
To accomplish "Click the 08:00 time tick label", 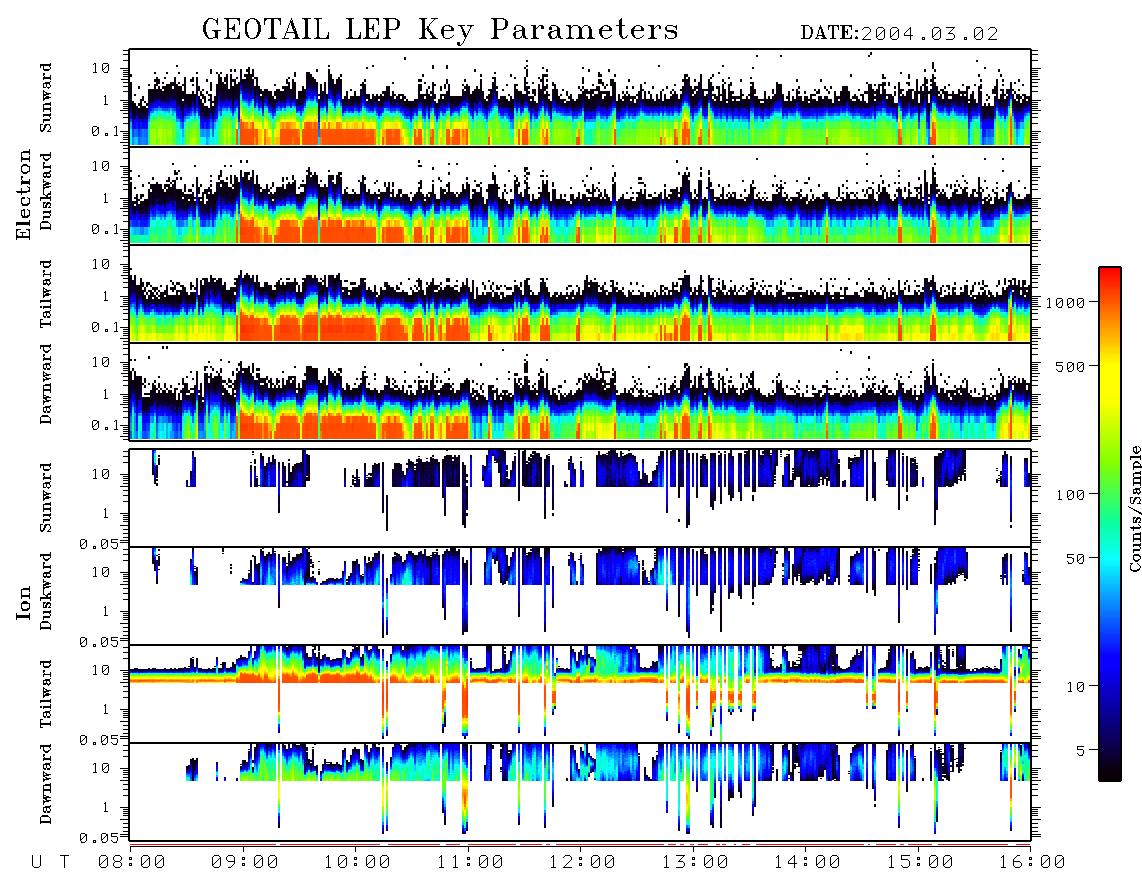I will click(132, 862).
